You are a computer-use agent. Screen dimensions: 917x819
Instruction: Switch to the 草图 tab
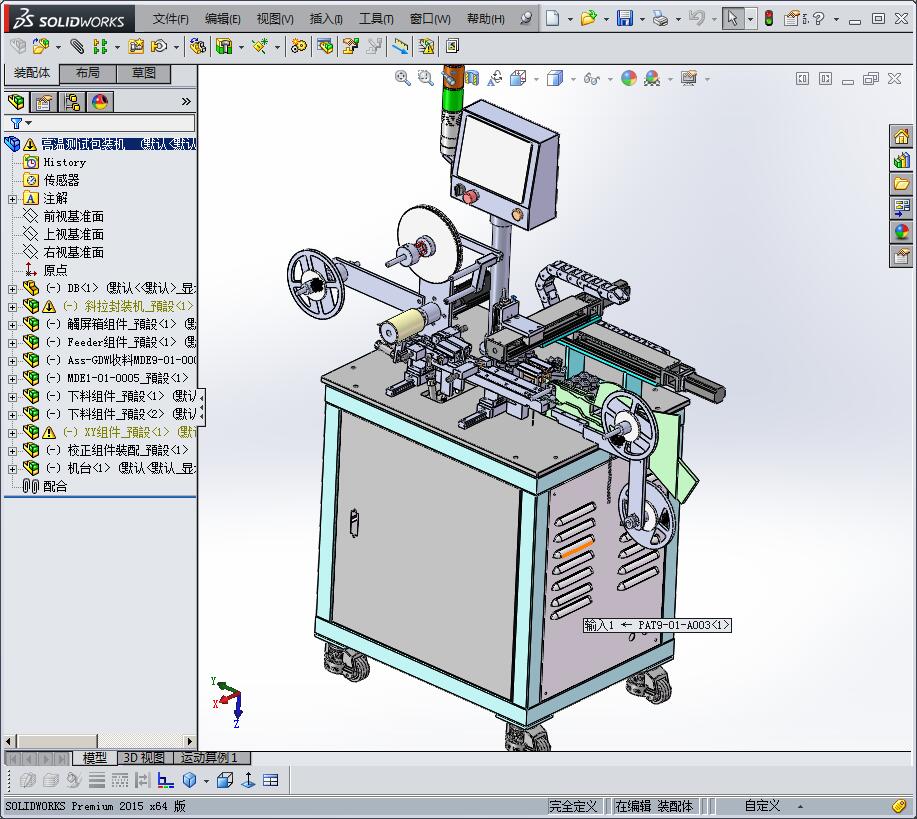pyautogui.click(x=144, y=73)
